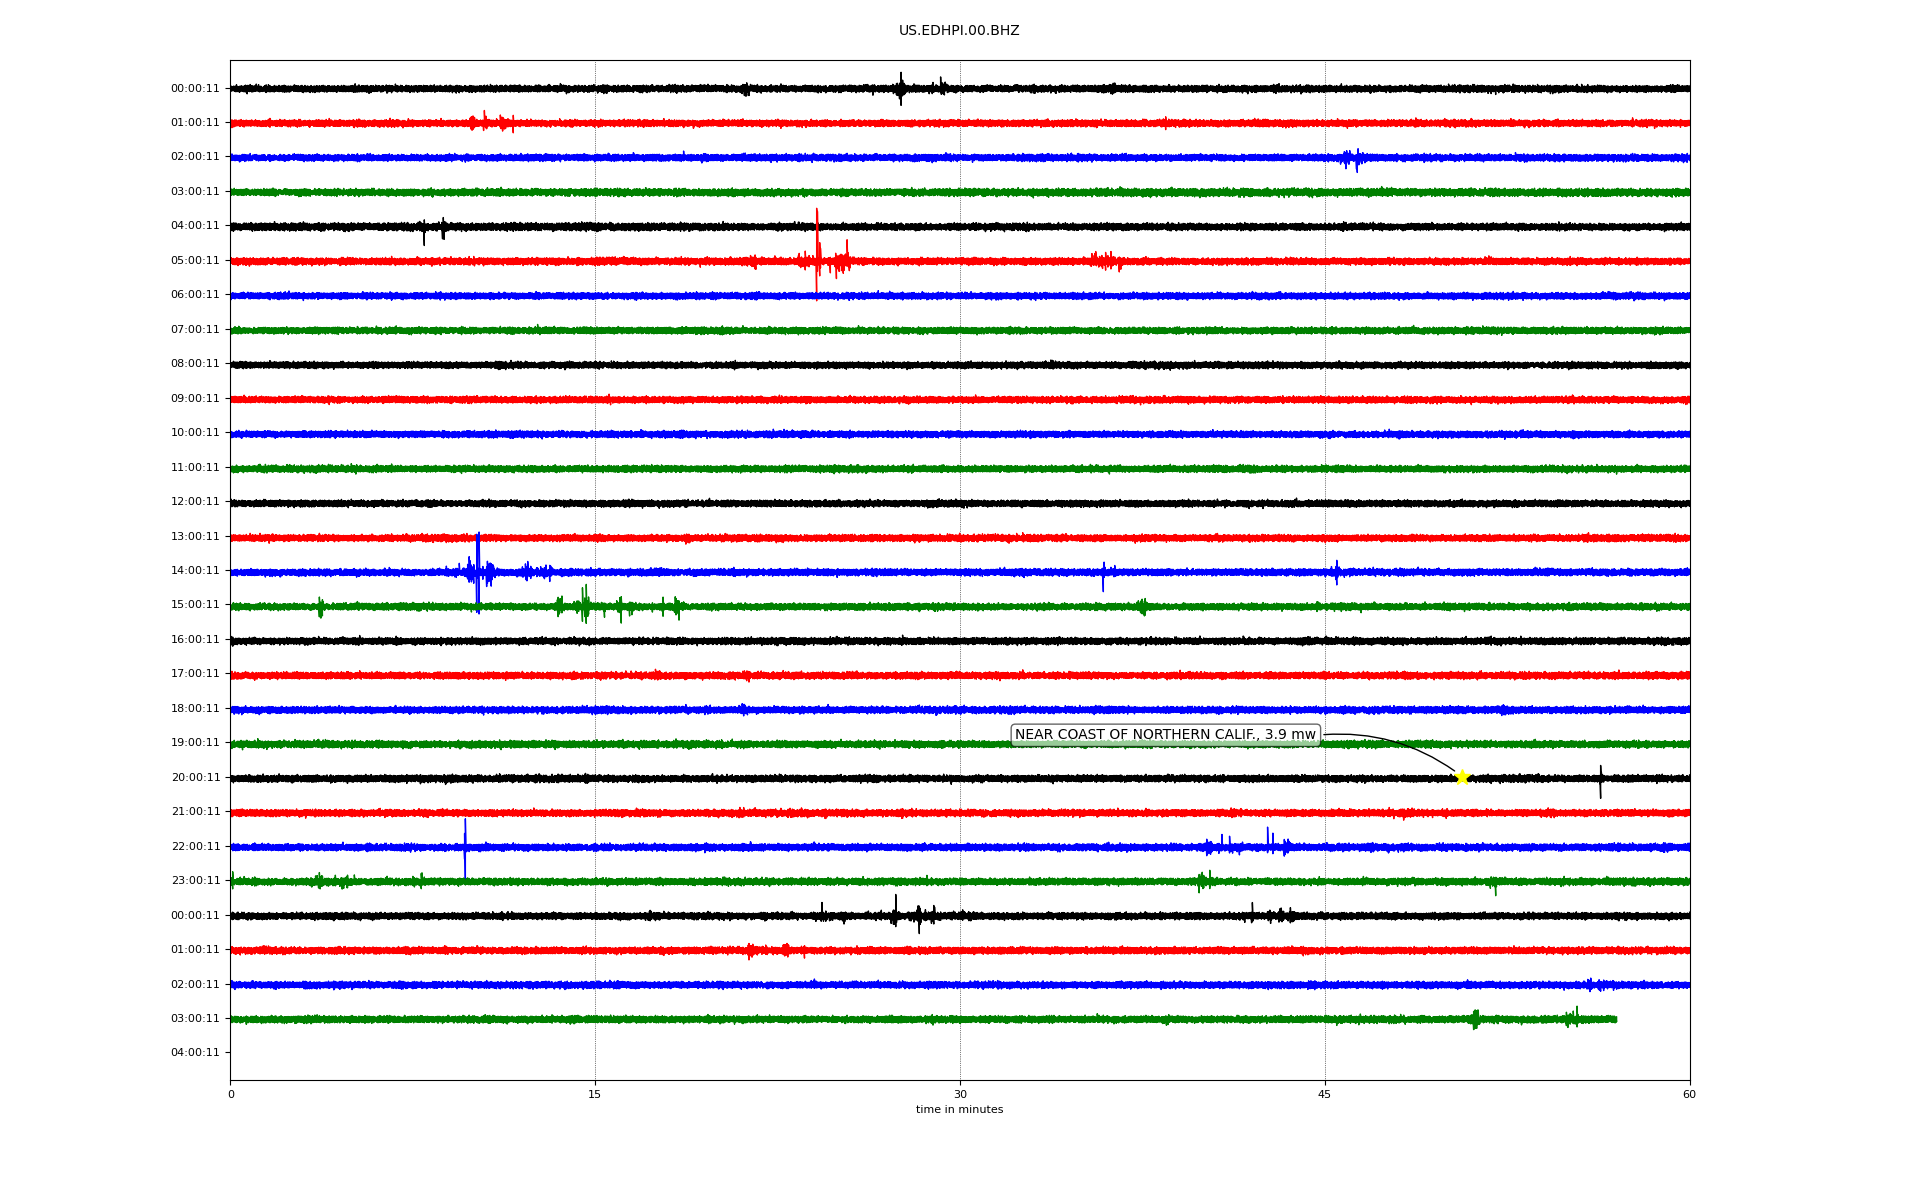1920x1200 pixels.
Task: Click the 13:00:11 row label
Action: point(195,537)
